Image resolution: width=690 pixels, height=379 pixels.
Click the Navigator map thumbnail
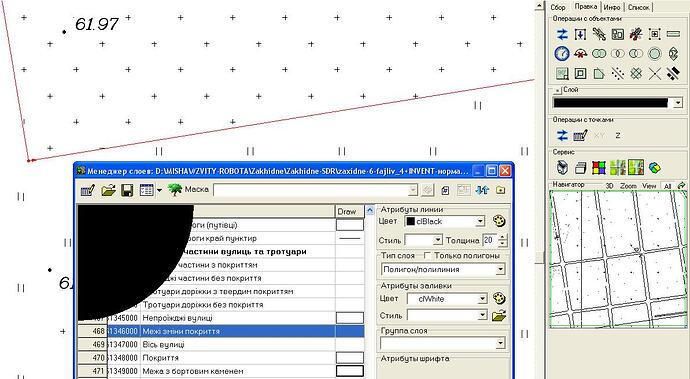coord(618,259)
